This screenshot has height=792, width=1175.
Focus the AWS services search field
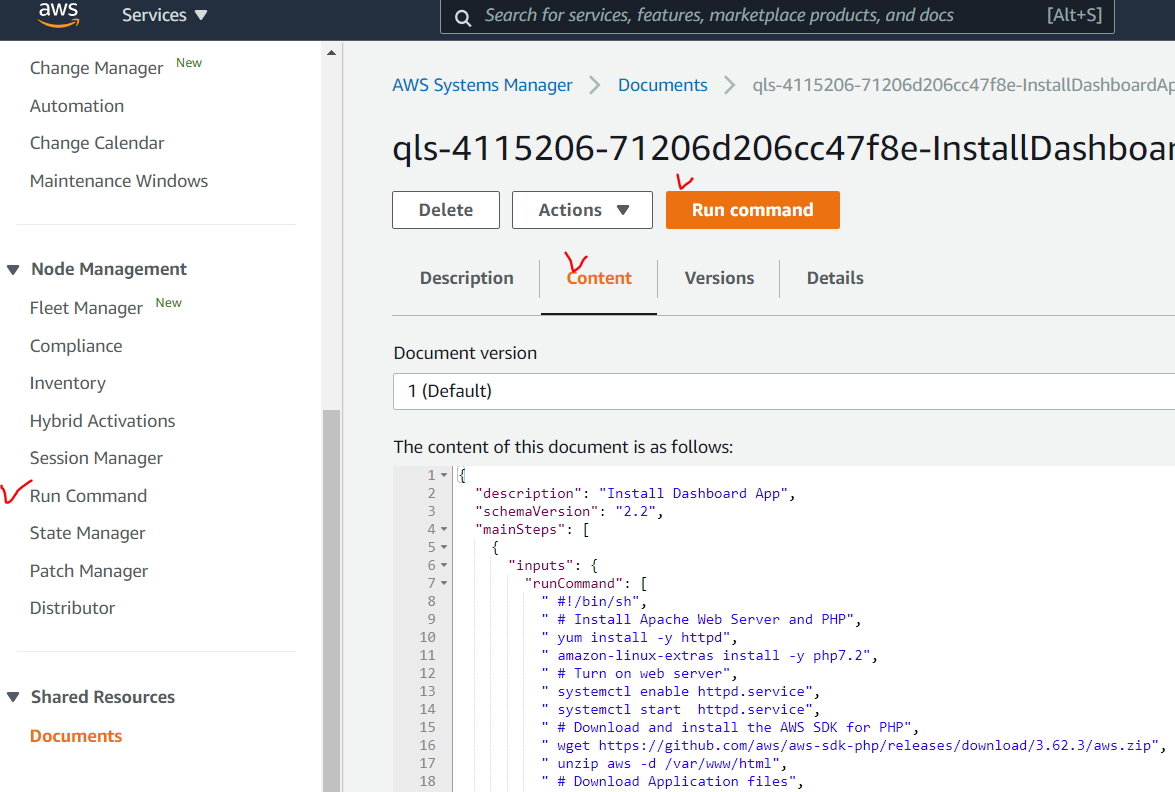[777, 16]
